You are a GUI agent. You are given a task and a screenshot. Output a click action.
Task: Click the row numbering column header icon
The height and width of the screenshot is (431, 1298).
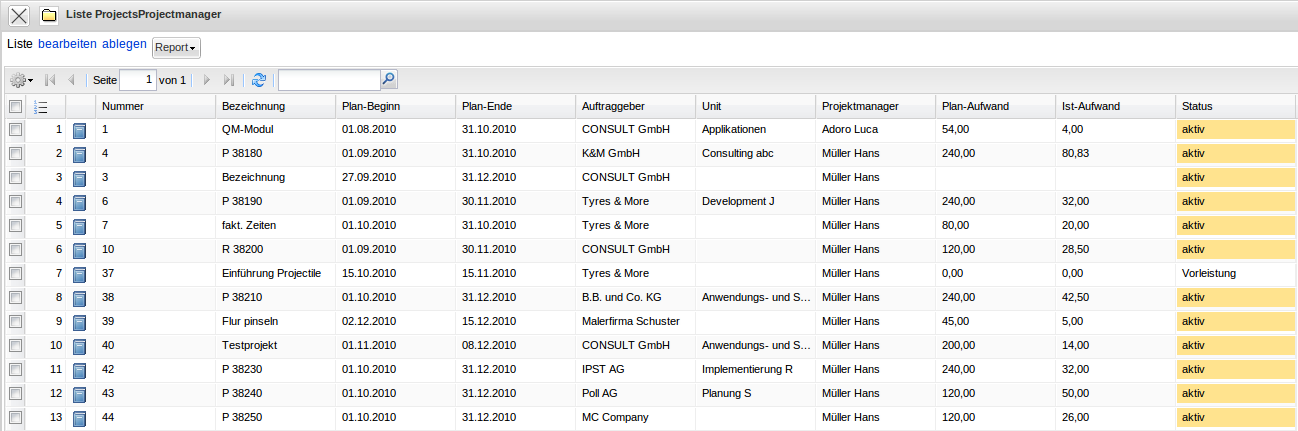coord(41,107)
